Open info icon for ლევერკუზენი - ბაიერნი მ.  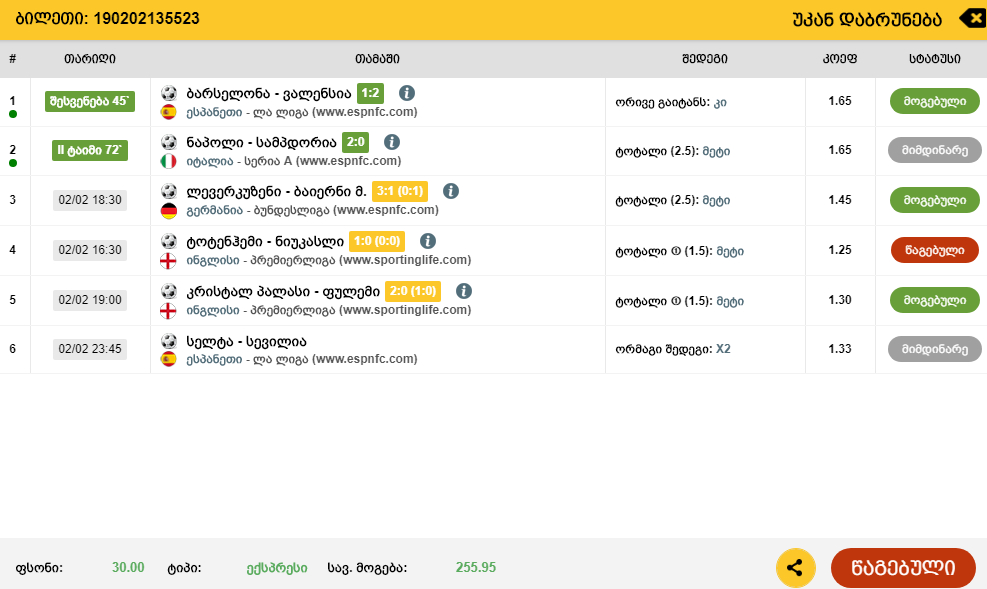[x=451, y=191]
